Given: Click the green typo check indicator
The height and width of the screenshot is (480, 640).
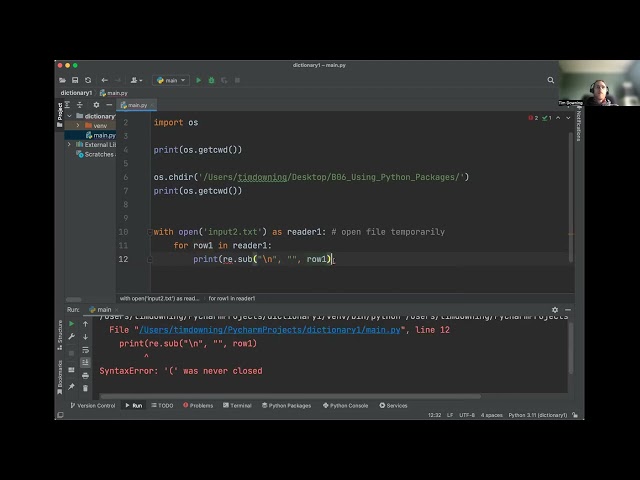Looking at the screenshot, I should point(547,118).
